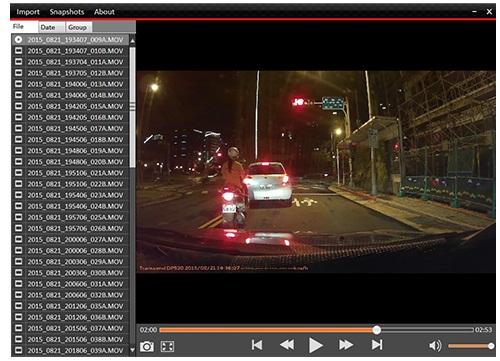Click the film icon beside 2015_0821_194806_019A.MOV
The height and width of the screenshot is (361, 500).
click(18, 150)
